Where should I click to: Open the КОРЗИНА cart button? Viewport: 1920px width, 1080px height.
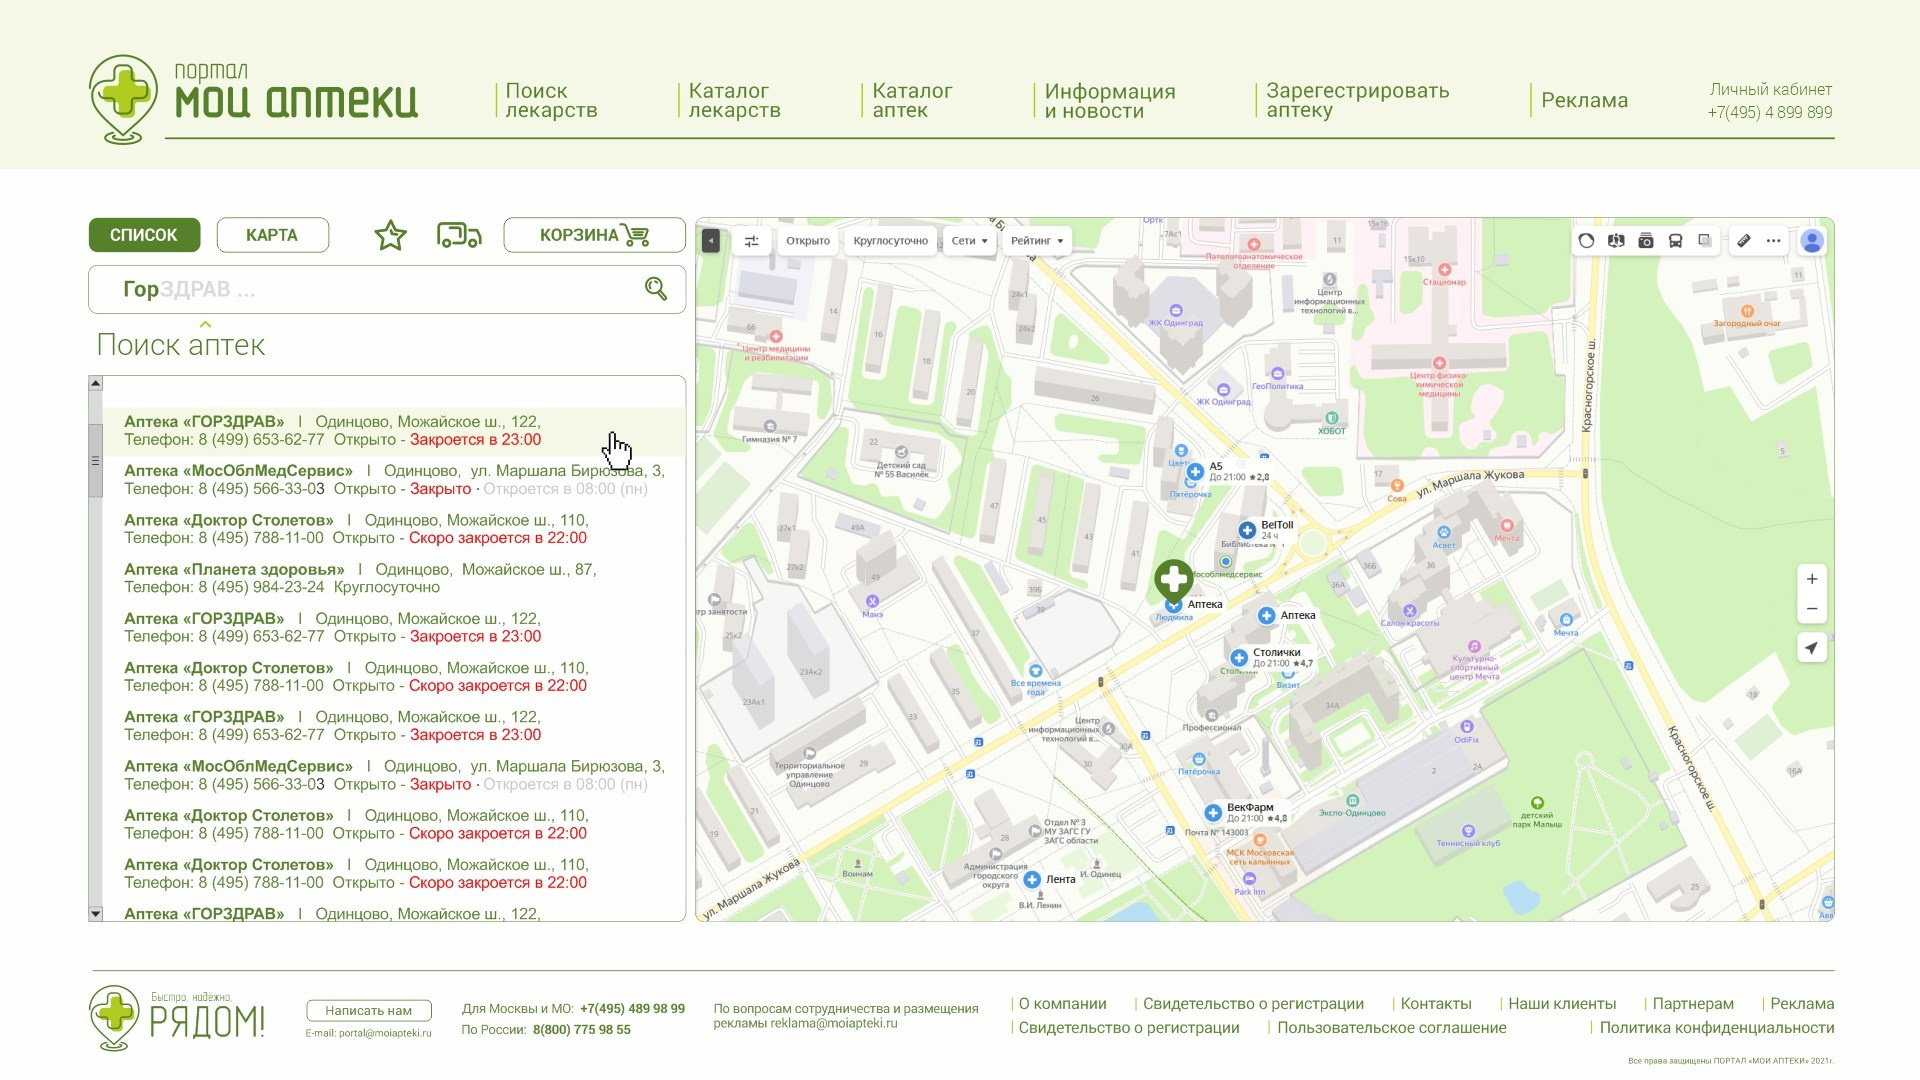pyautogui.click(x=594, y=235)
